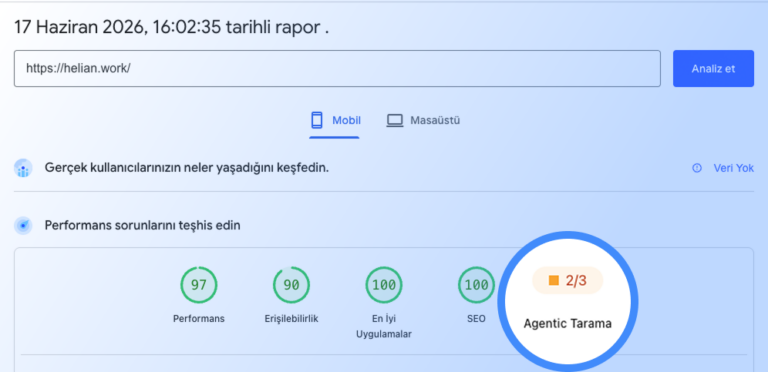The image size is (768, 372).
Task: Click the Performans label
Action: pos(198,319)
